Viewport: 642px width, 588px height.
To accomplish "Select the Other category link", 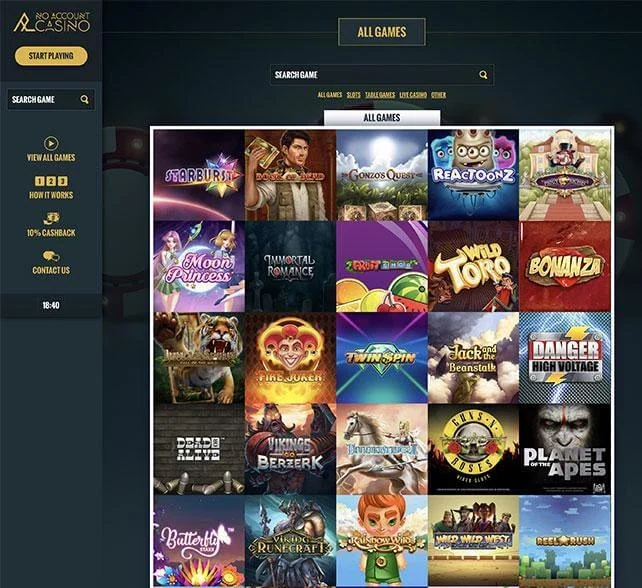I will point(438,95).
